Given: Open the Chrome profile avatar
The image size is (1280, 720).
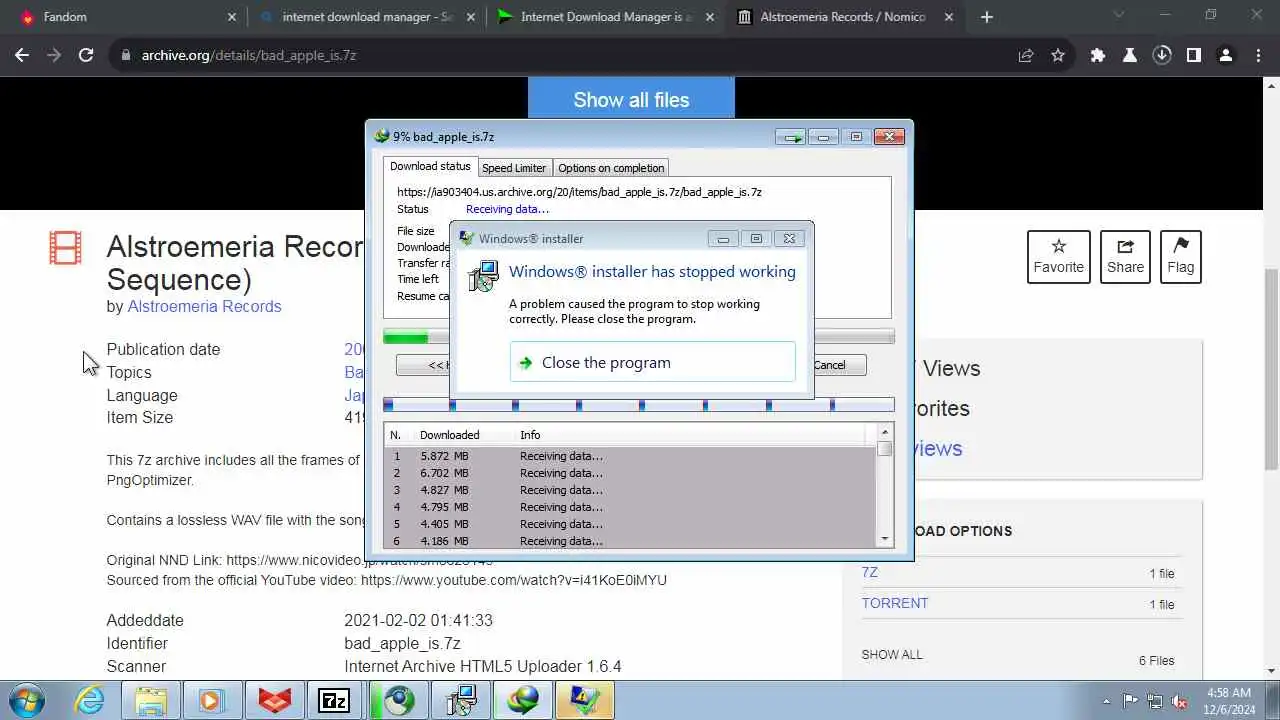Looking at the screenshot, I should point(1226,56).
